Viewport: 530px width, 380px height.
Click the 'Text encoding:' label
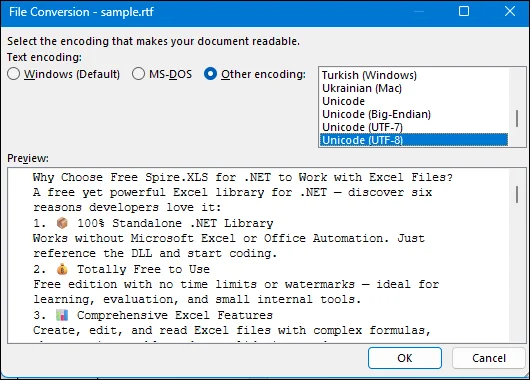coord(44,57)
